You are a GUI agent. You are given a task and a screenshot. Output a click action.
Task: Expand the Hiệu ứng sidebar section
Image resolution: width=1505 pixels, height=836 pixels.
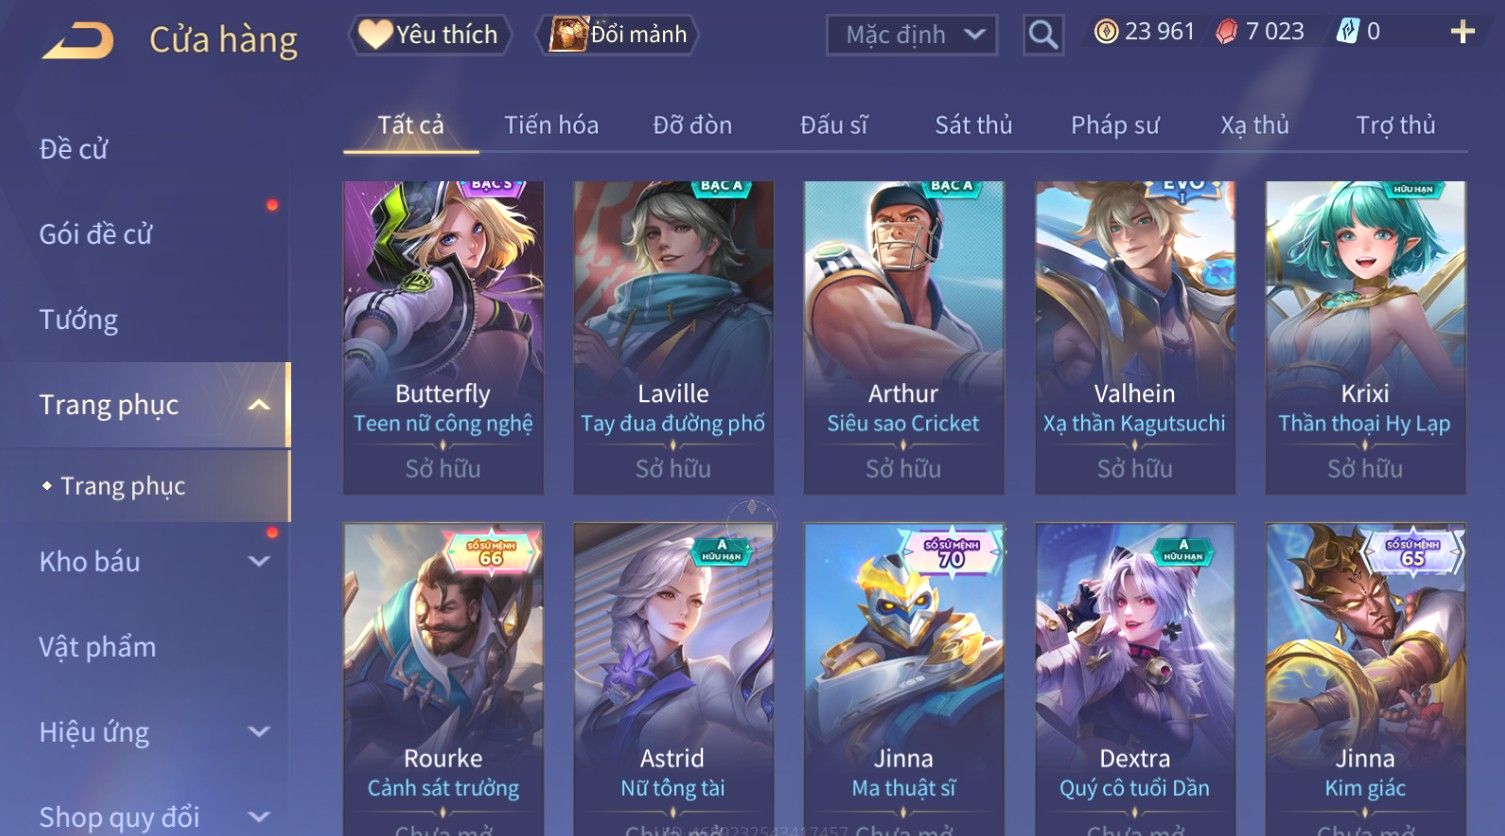pos(259,732)
